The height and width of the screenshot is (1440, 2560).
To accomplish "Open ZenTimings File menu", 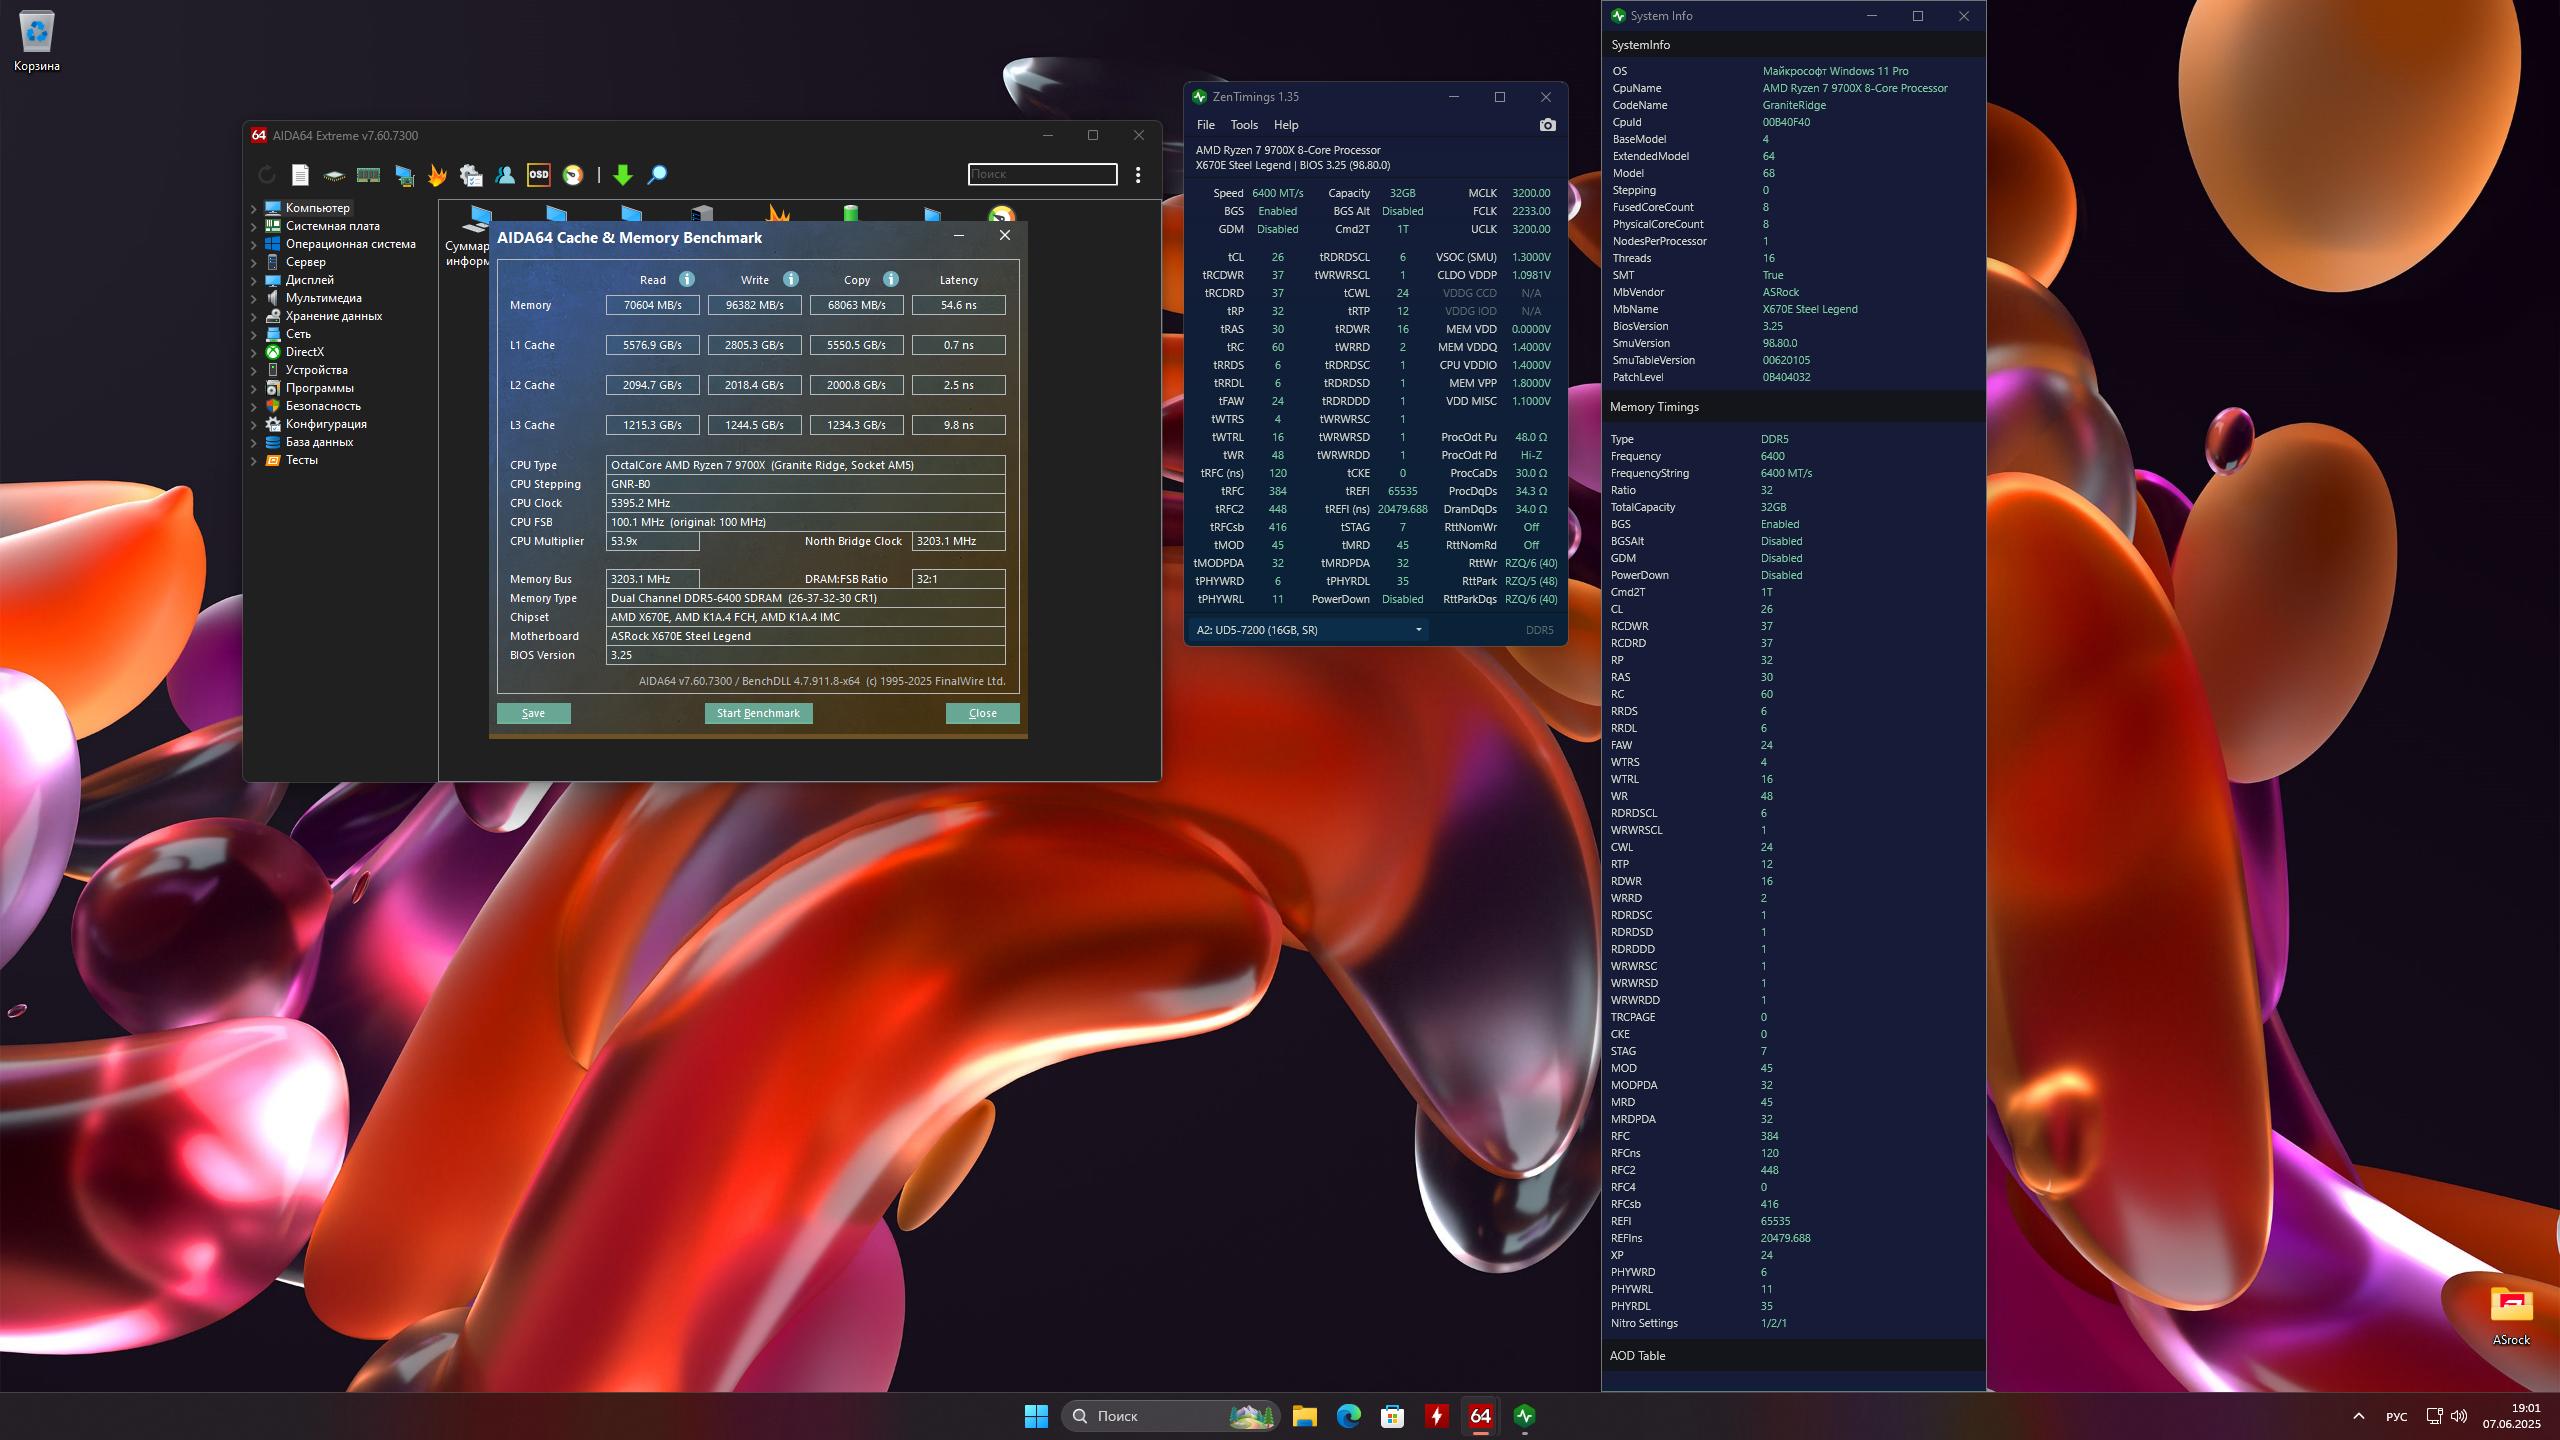I will pos(1205,125).
